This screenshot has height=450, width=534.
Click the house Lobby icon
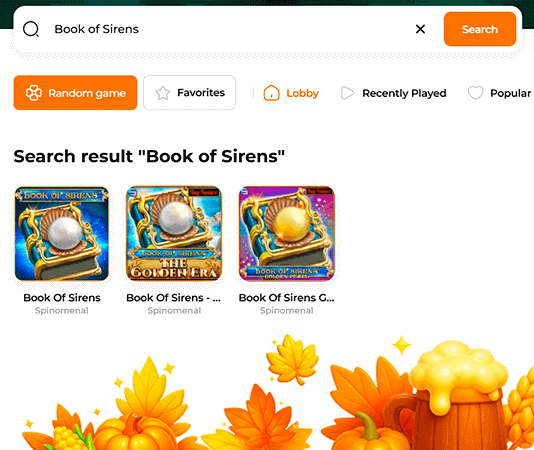(x=271, y=93)
